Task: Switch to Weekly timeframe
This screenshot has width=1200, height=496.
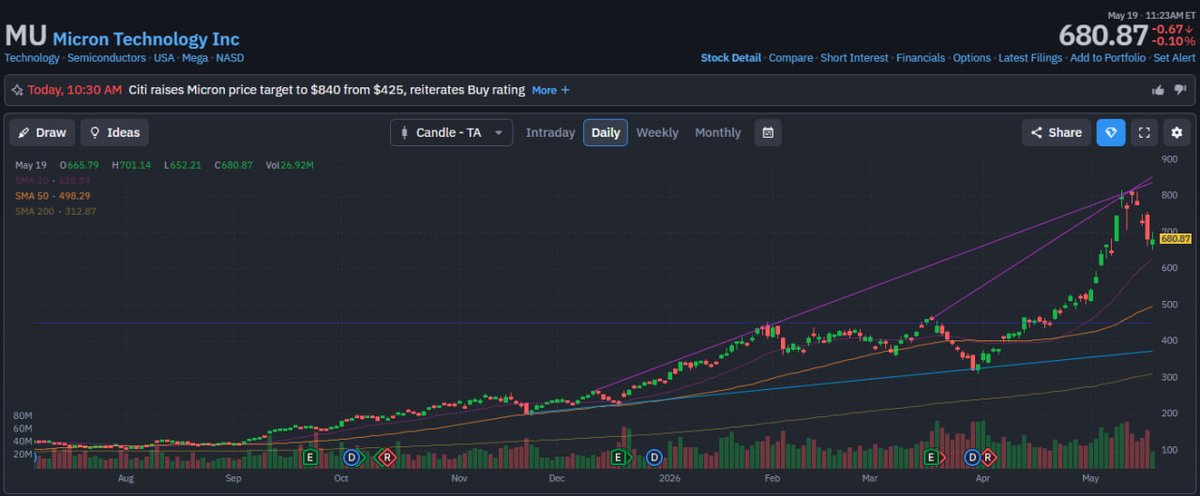Action: [x=657, y=132]
